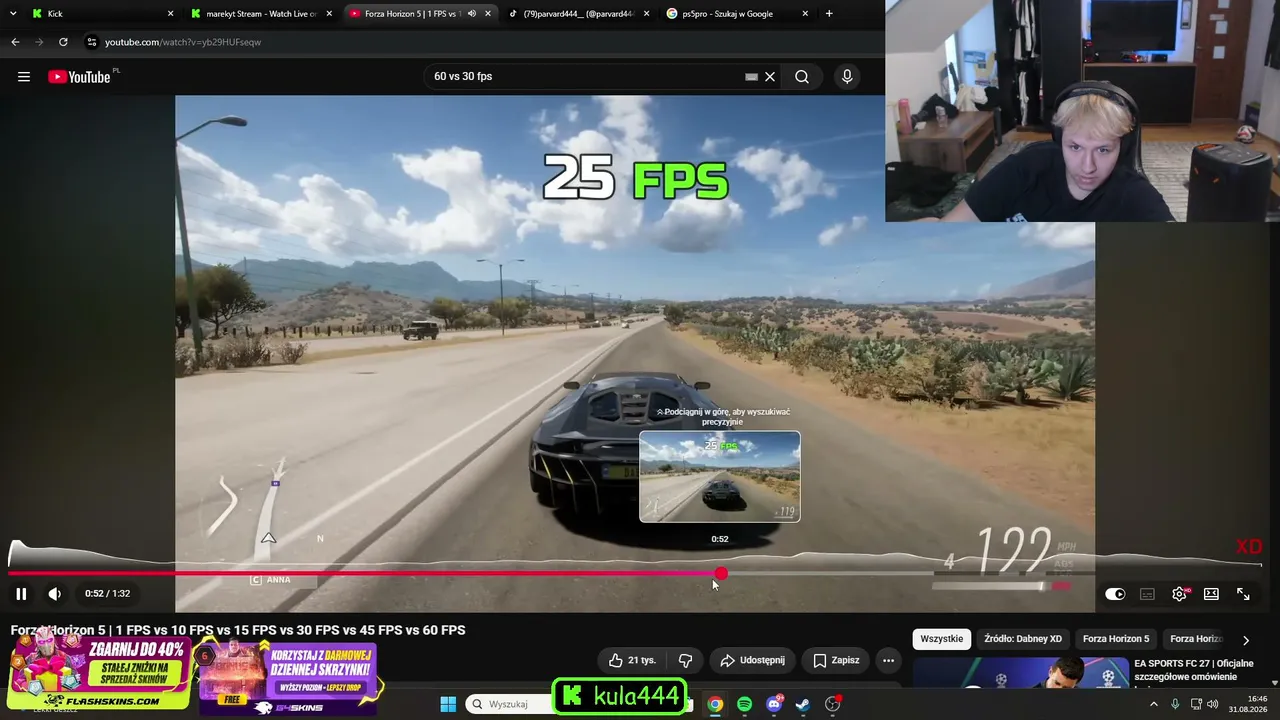Close the 'marekyt Stream' browser tab

click(x=329, y=14)
